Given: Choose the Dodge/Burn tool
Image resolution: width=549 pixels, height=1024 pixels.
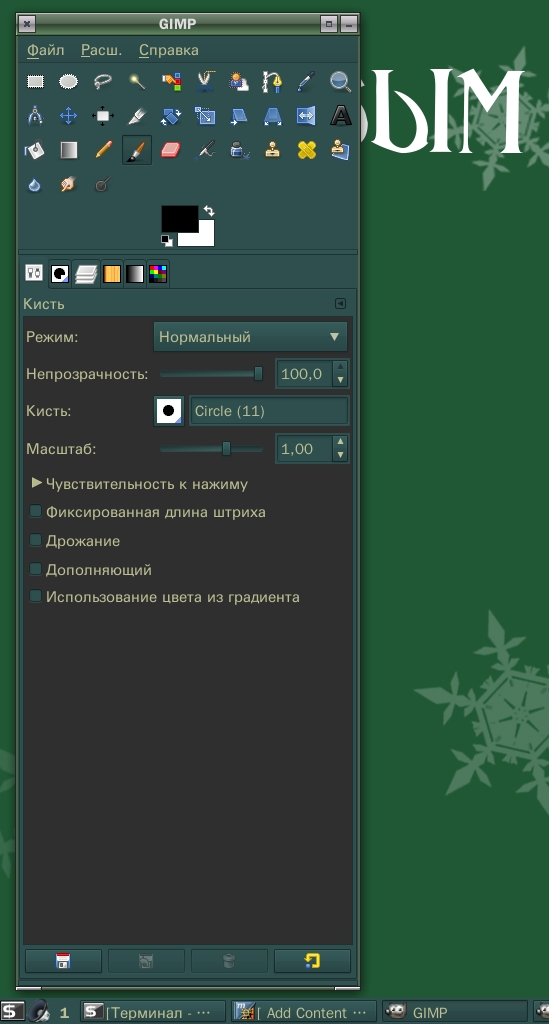Looking at the screenshot, I should tap(102, 185).
